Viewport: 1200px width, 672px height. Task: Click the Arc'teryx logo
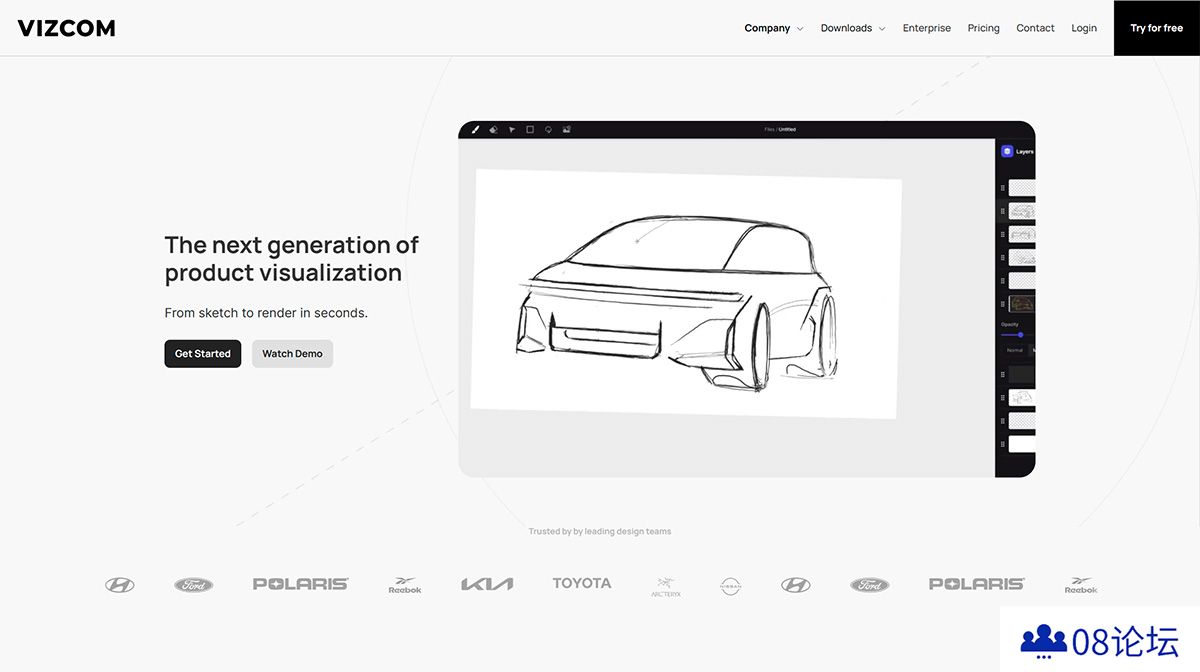pos(666,586)
